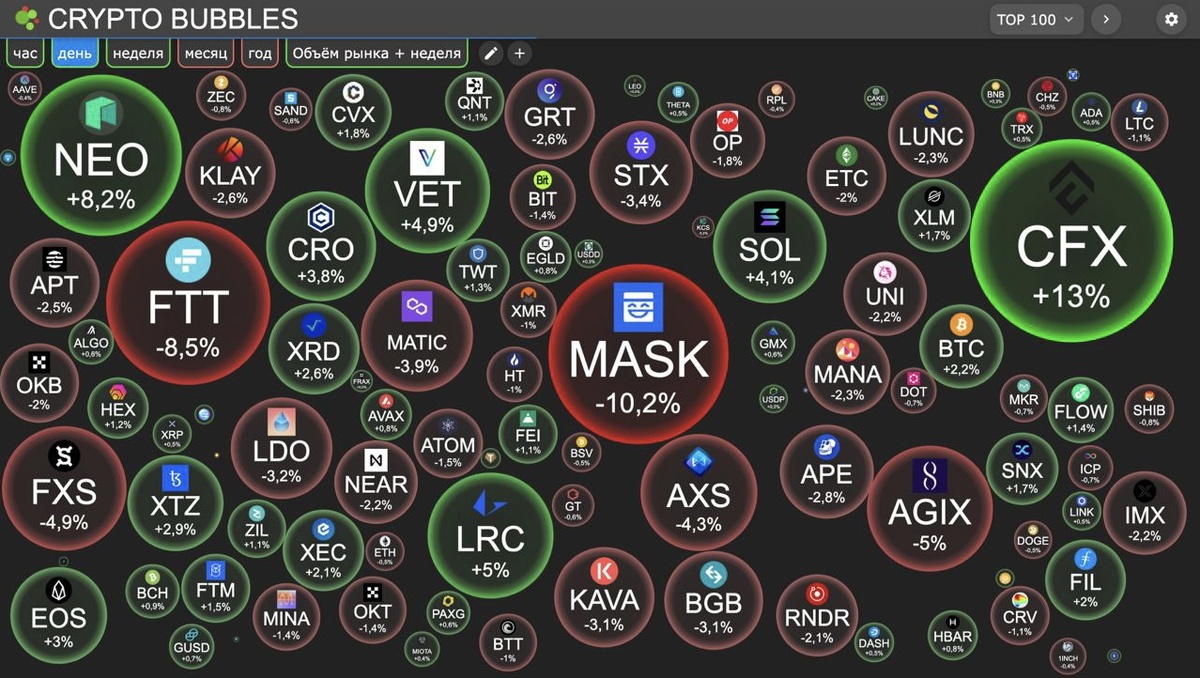Click the EOS bubble

point(58,614)
